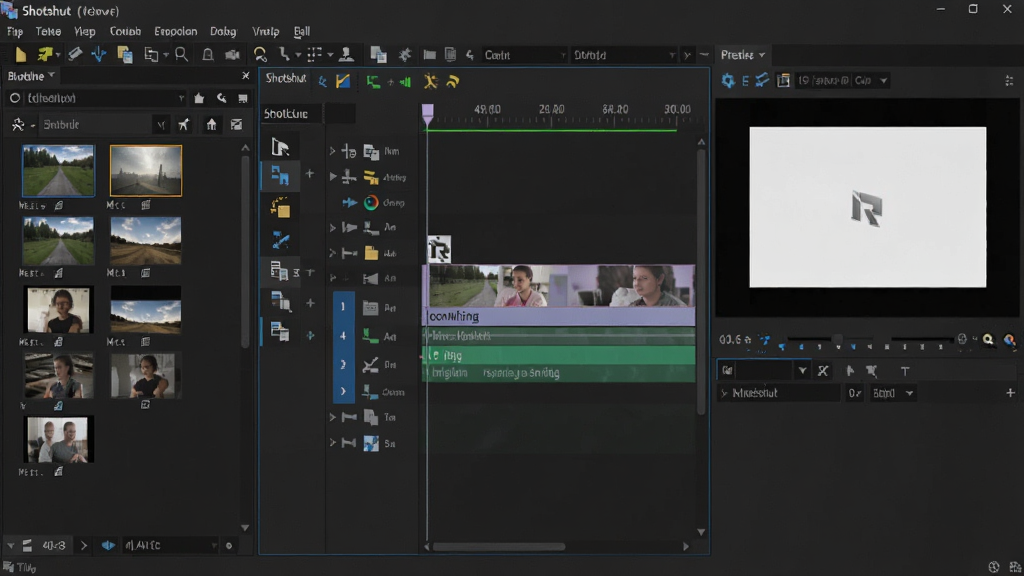Toggle the blue speaker icon in bin footer
This screenshot has height=576, width=1024.
[x=108, y=545]
